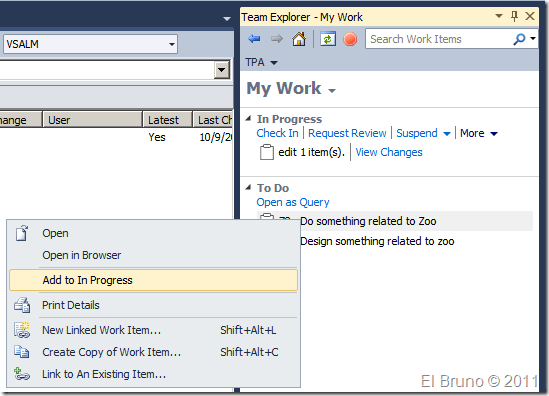The image size is (549, 396).
Task: Close the Team Explorer panel
Action: point(530,16)
